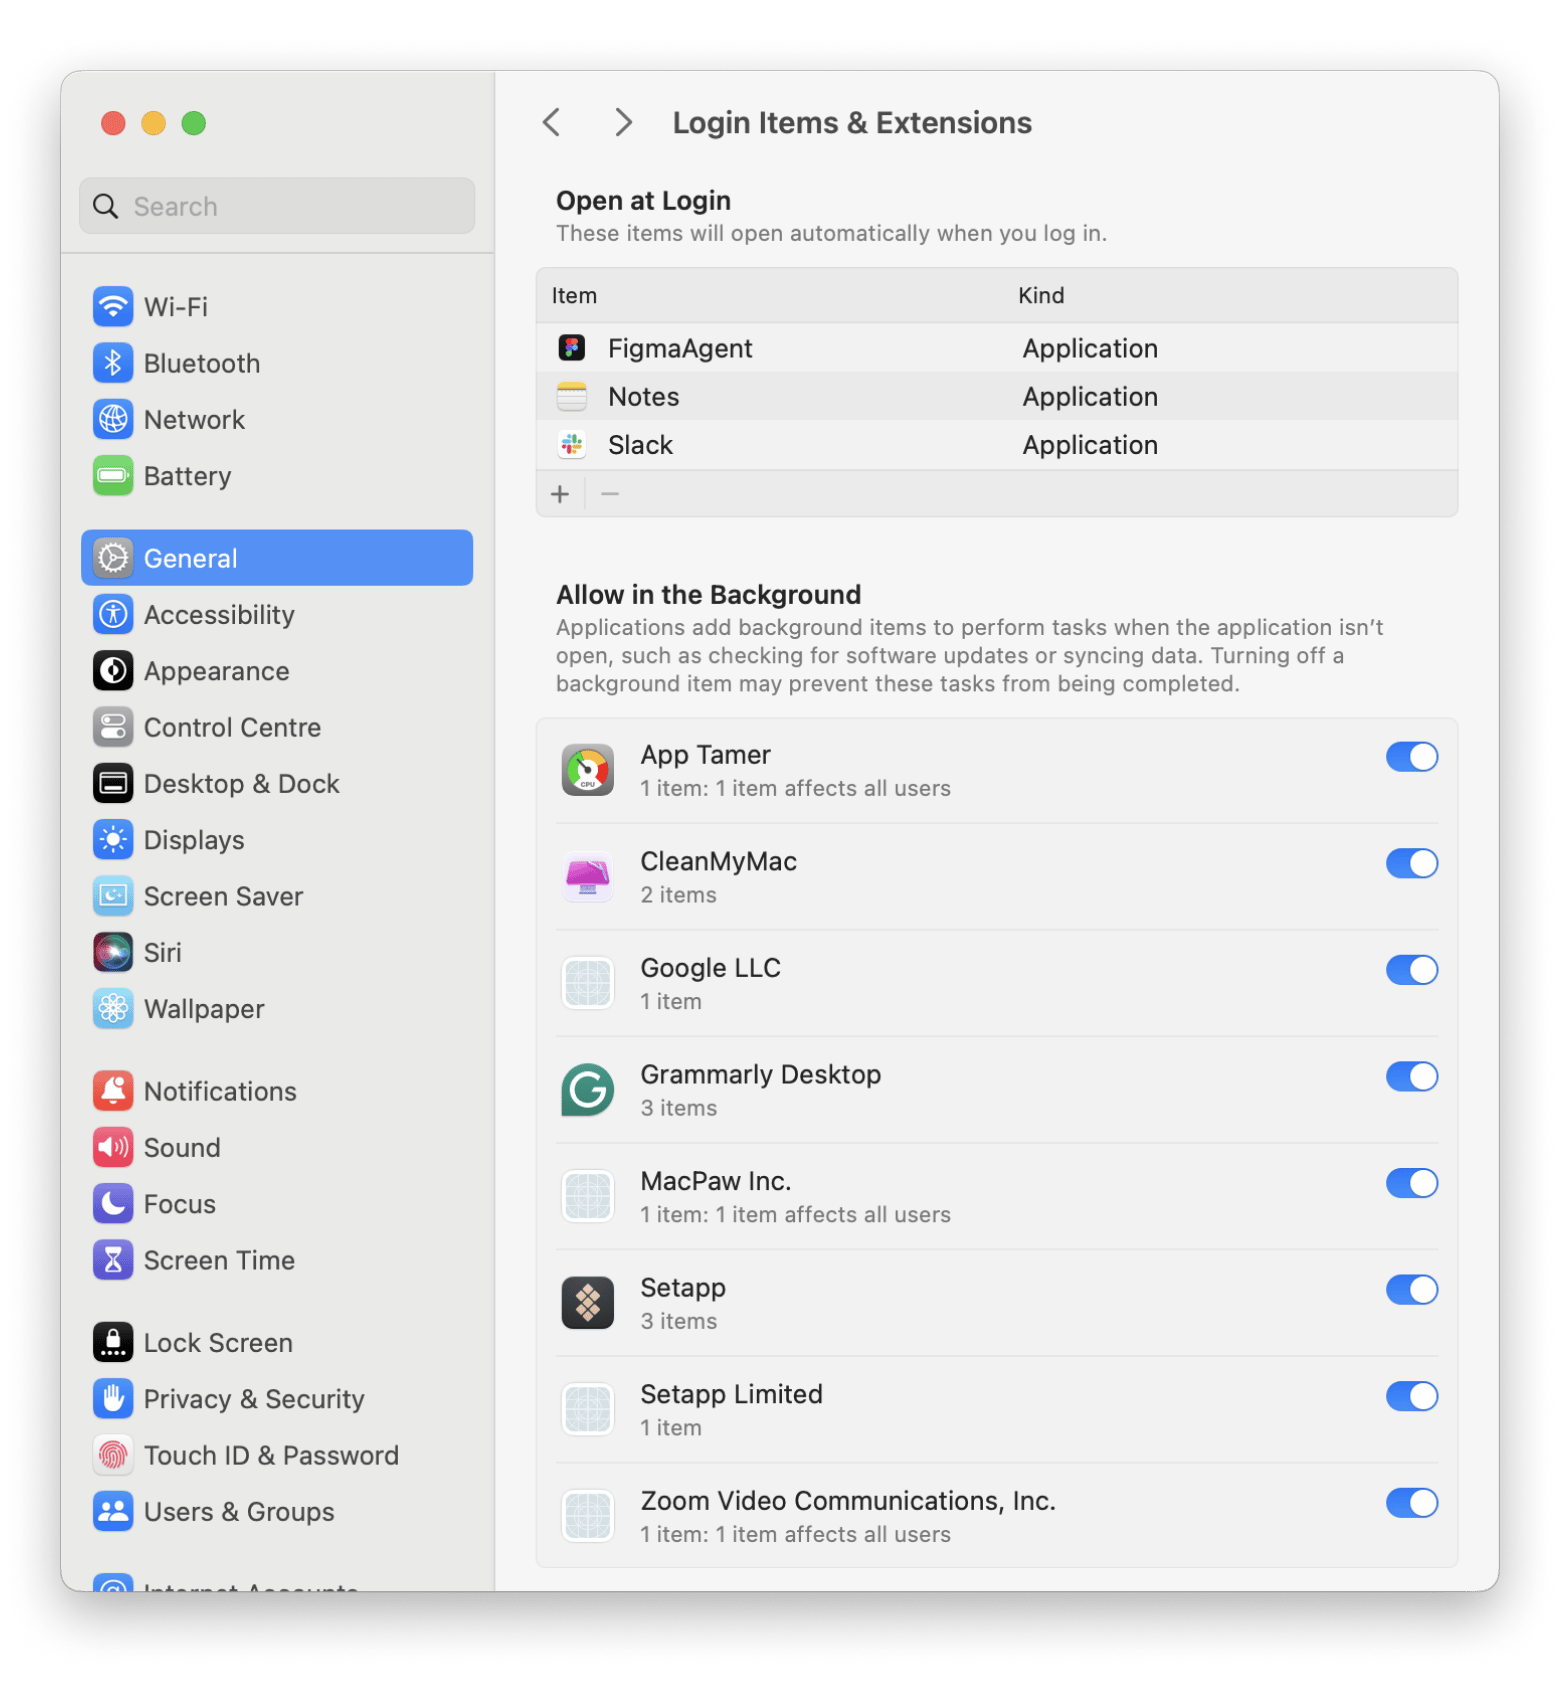Click 'Zoom Video Communications, Inc.' text
The height and width of the screenshot is (1682, 1560).
(848, 1500)
